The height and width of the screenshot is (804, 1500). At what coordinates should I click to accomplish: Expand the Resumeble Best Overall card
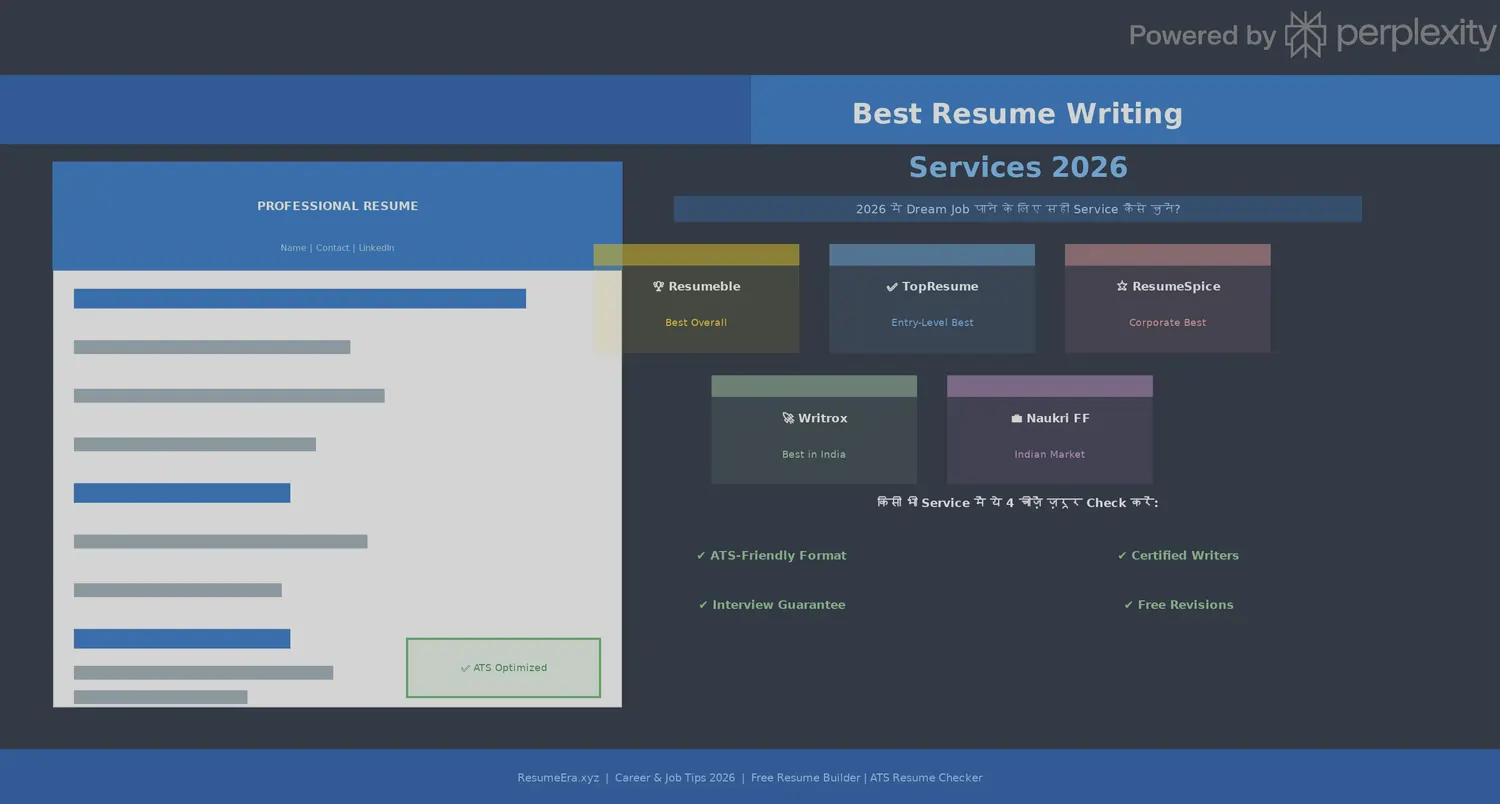click(x=696, y=297)
